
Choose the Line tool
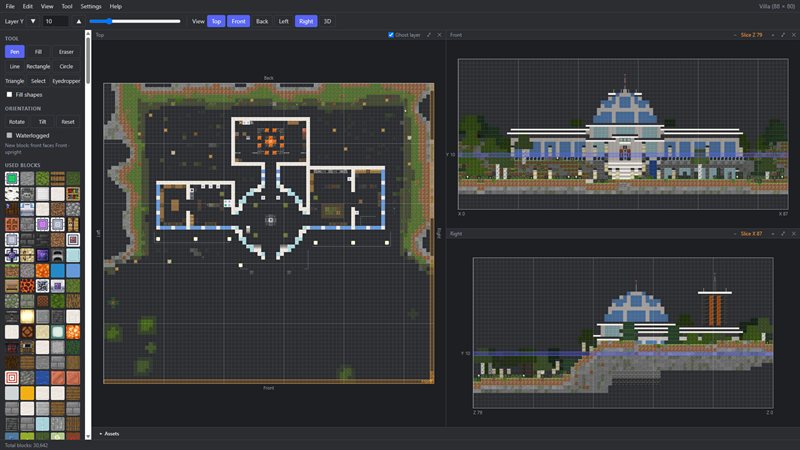click(x=15, y=67)
